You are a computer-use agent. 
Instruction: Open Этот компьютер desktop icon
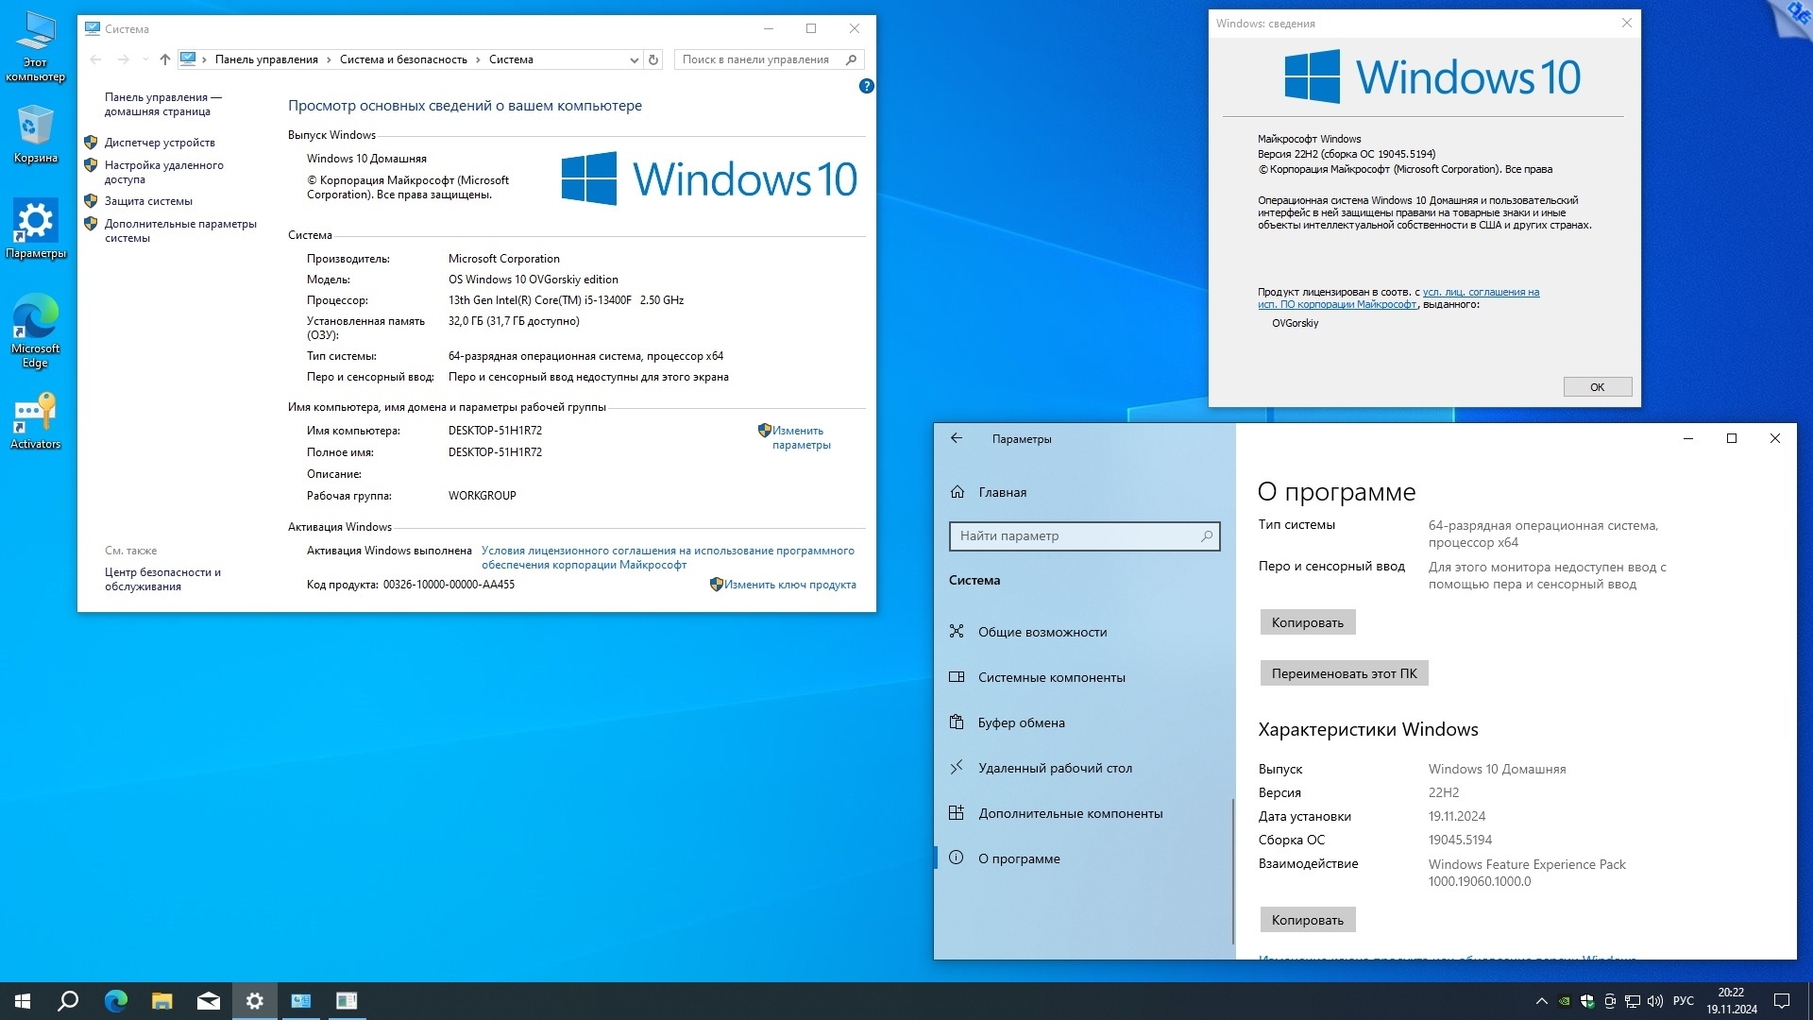[x=35, y=47]
